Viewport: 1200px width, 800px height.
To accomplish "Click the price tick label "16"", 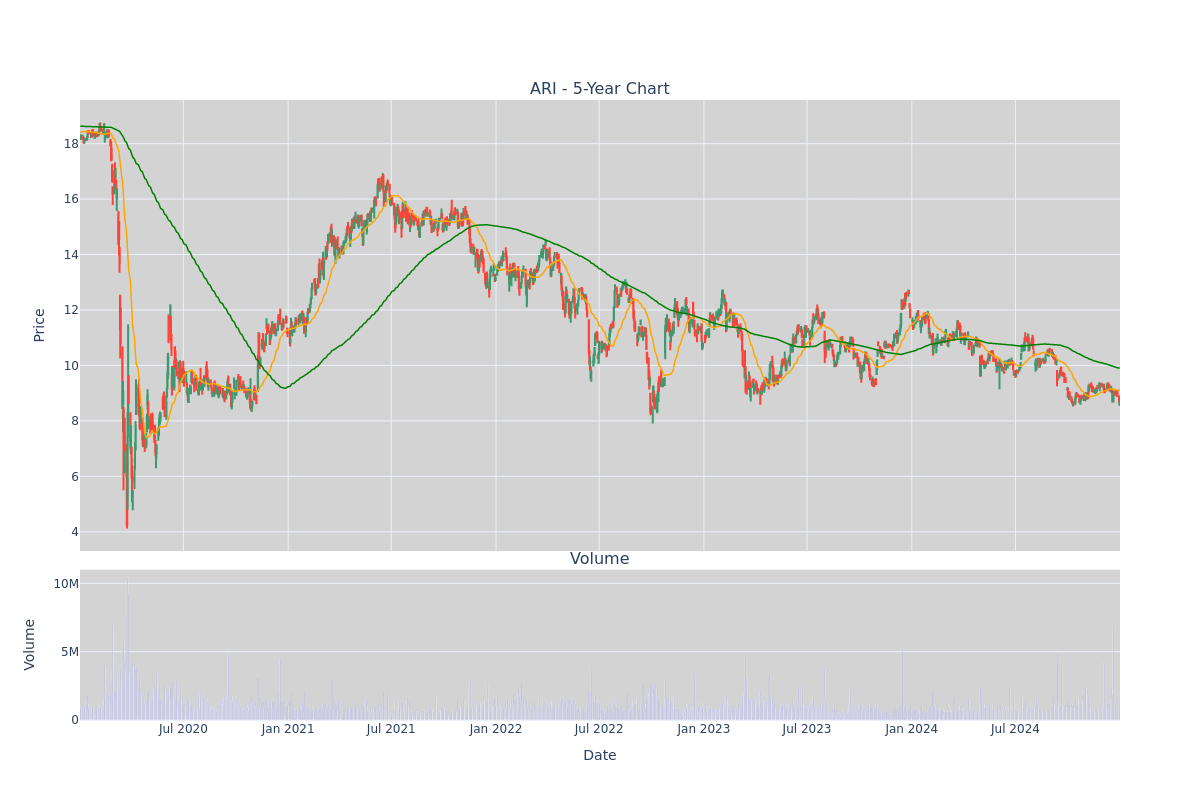I will pyautogui.click(x=71, y=199).
